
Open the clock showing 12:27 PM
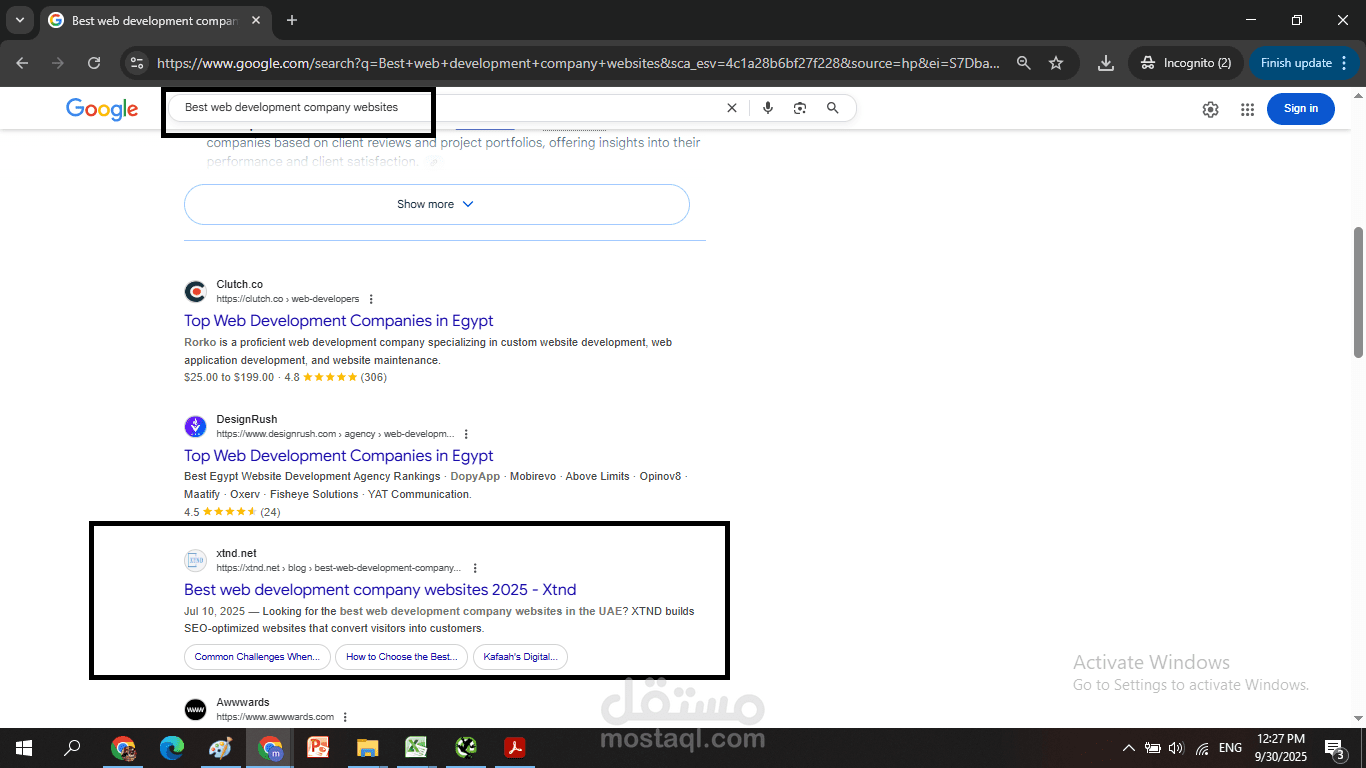(1281, 747)
